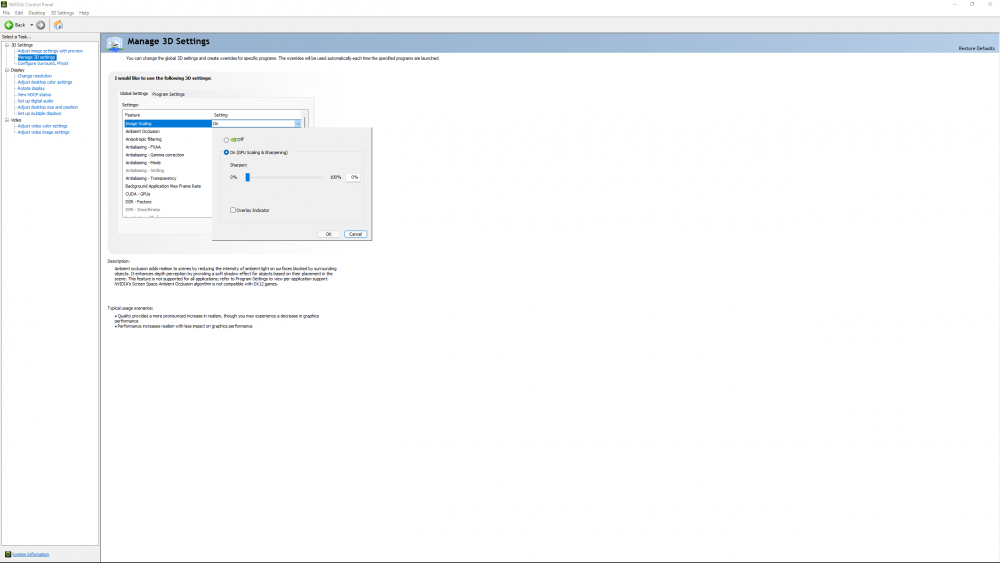Image resolution: width=1000 pixels, height=563 pixels.
Task: Click OK in the Image Scaling popup
Action: (x=328, y=234)
